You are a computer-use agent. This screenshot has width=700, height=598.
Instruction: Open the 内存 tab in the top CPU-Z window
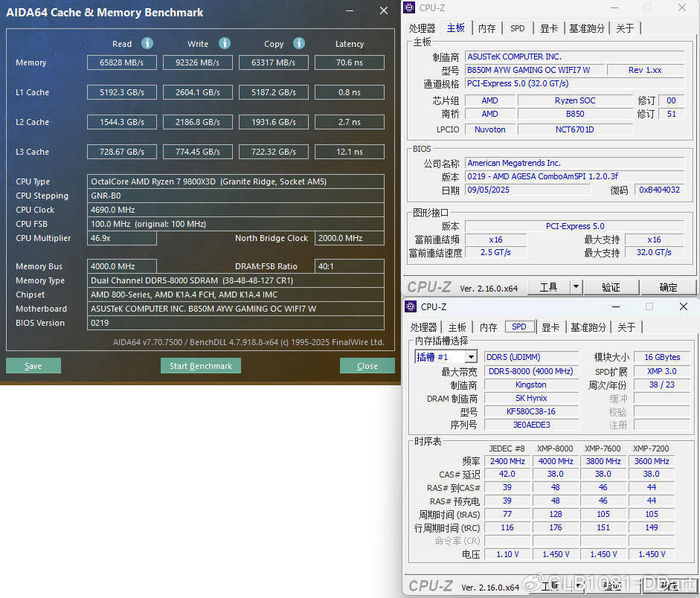[x=487, y=29]
